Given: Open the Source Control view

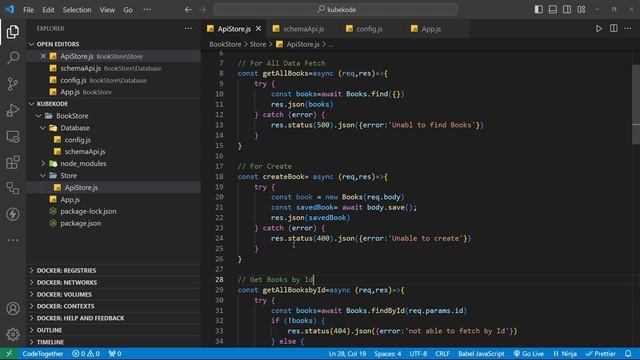Looking at the screenshot, I should tap(13, 84).
